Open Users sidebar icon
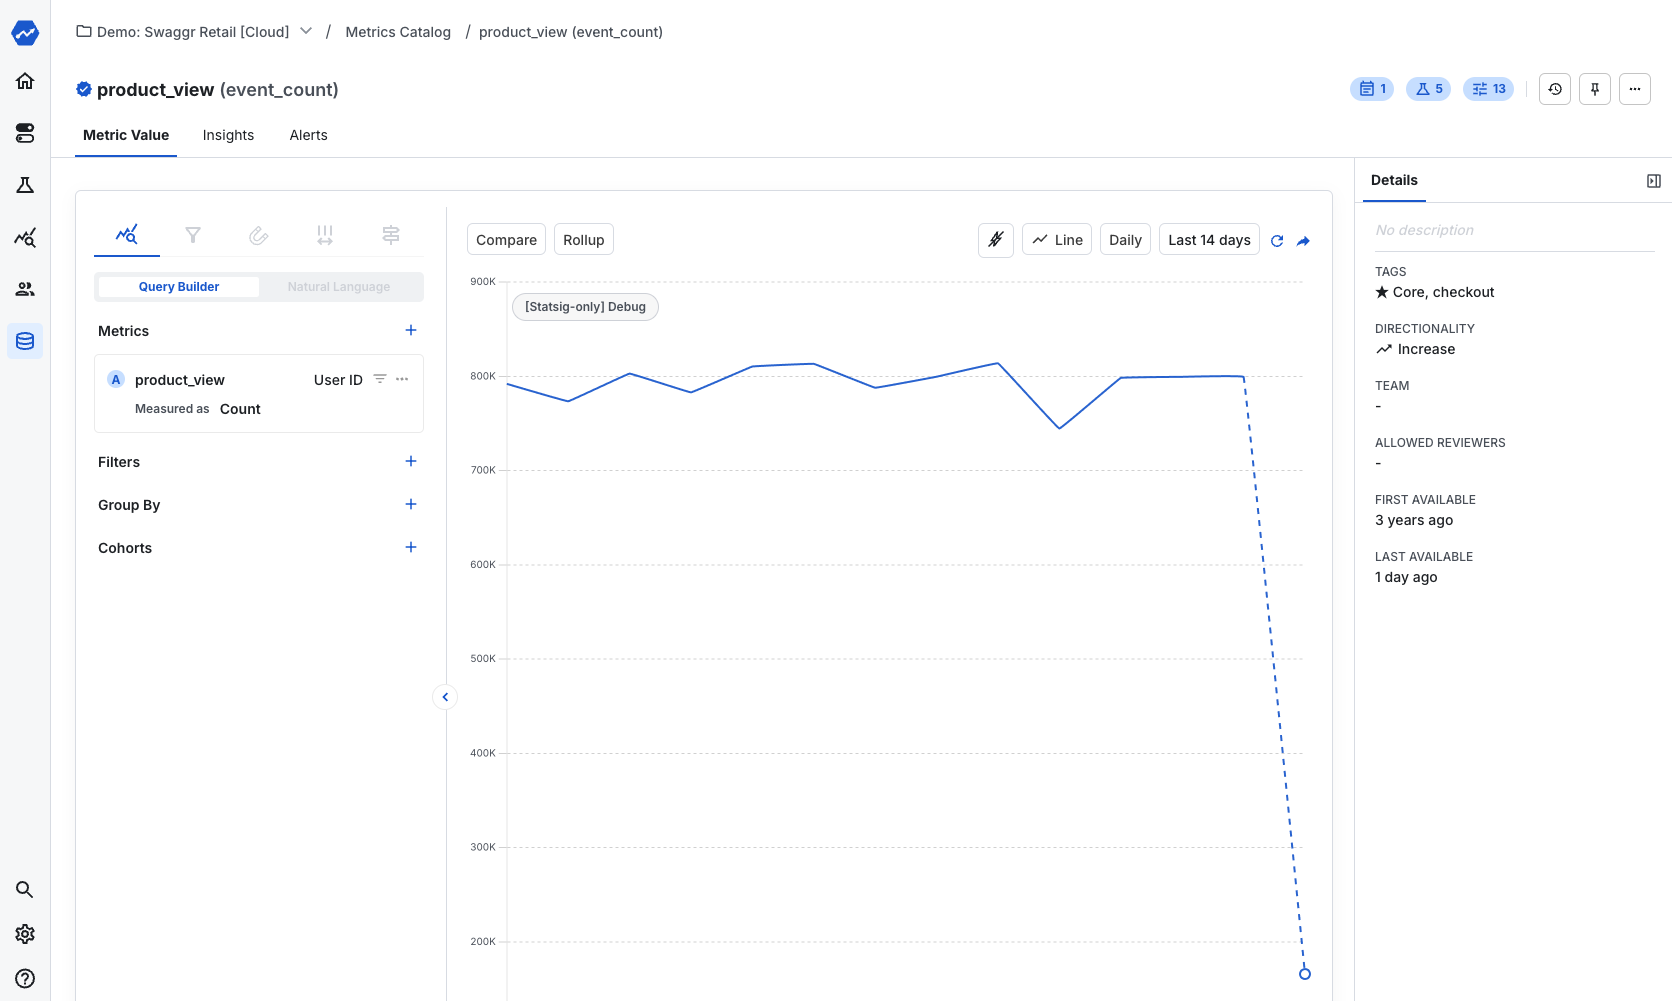This screenshot has width=1672, height=1001. [25, 289]
